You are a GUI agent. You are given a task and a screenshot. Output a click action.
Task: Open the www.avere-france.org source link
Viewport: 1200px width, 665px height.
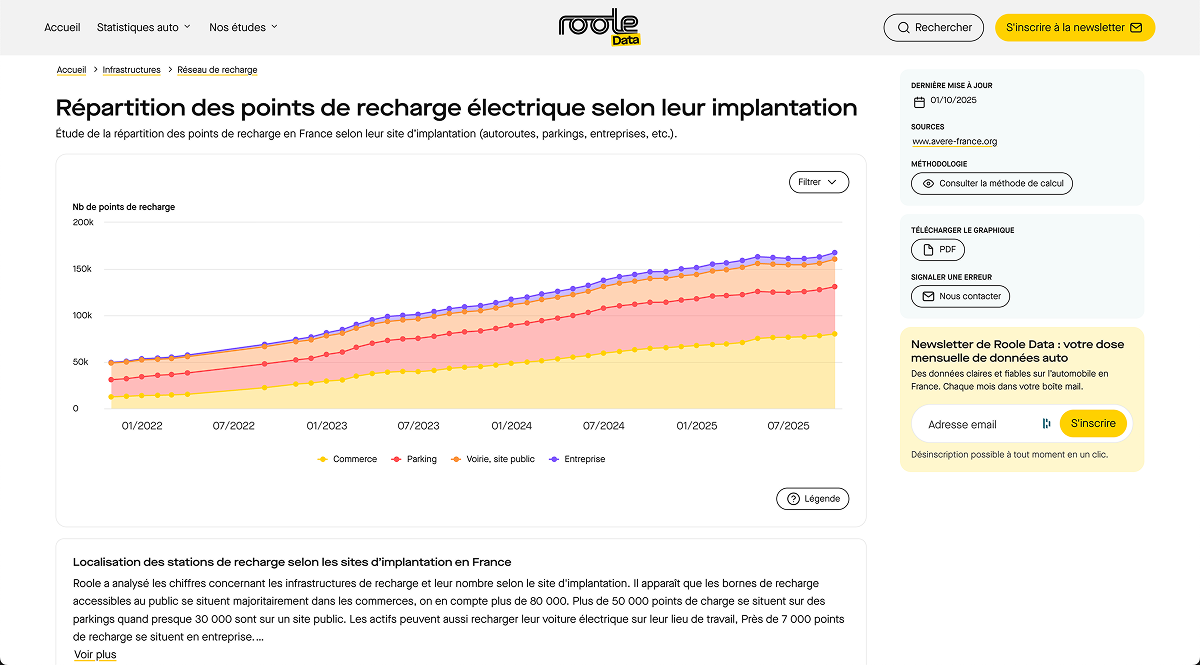click(x=954, y=141)
